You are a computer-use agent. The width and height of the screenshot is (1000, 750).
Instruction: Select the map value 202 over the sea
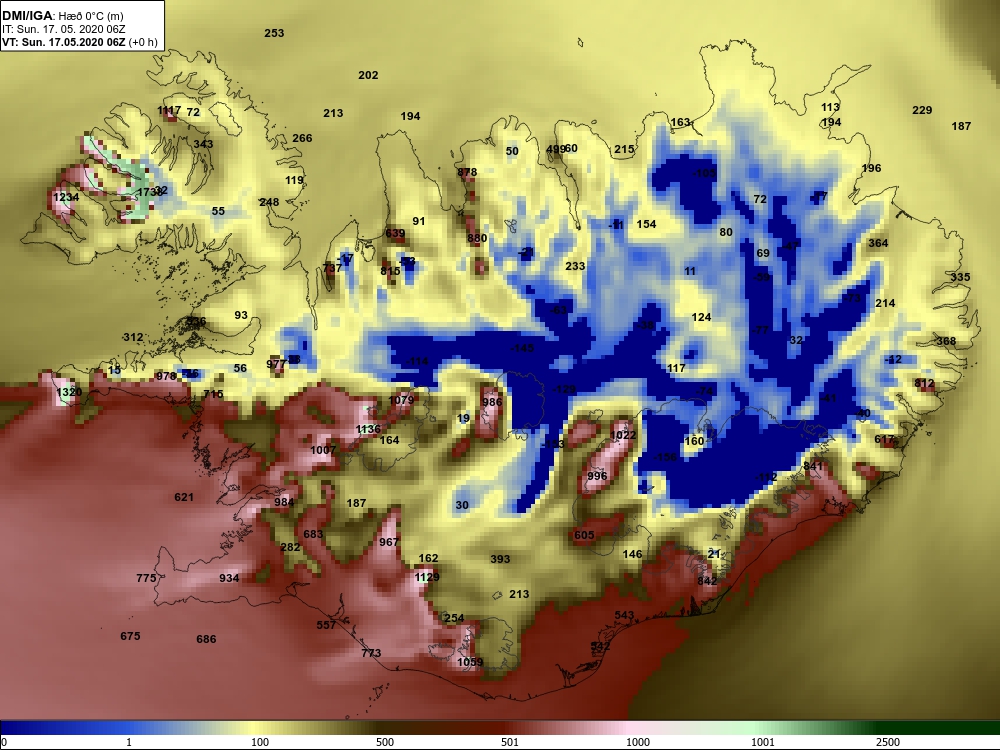tap(368, 75)
